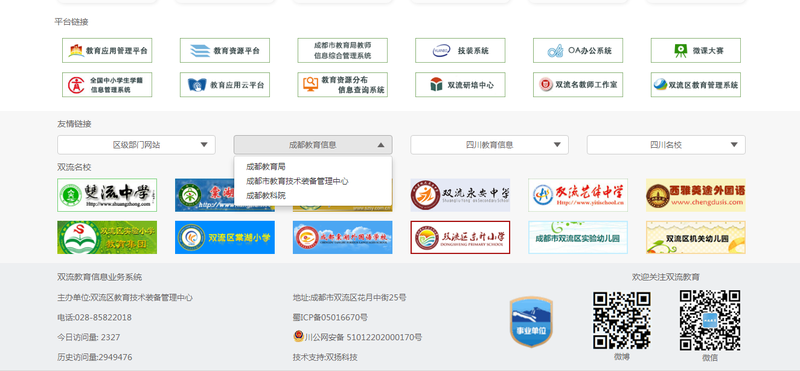
Task: Open 双流名教师工作室 platform link
Action: tap(578, 85)
